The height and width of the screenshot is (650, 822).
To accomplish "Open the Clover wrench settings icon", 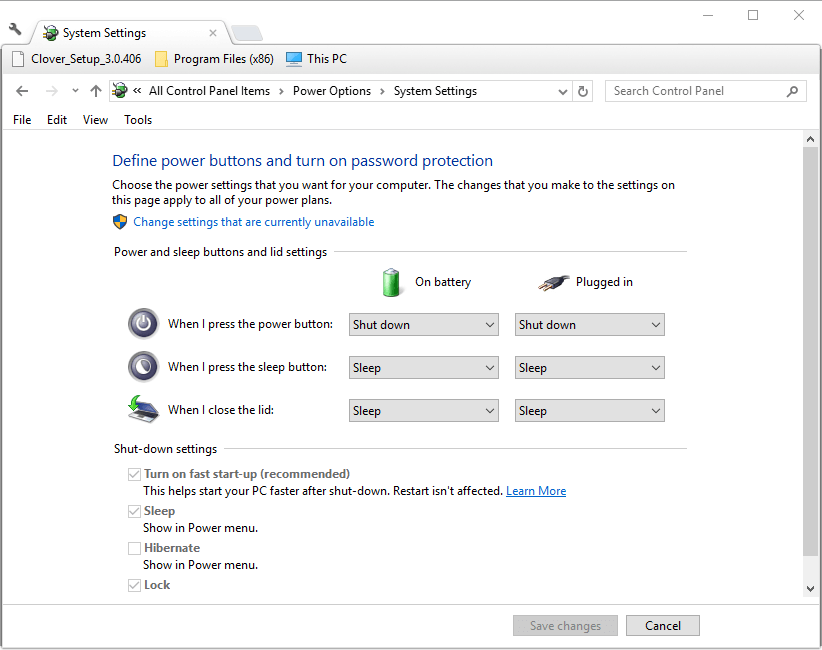I will tap(15, 29).
